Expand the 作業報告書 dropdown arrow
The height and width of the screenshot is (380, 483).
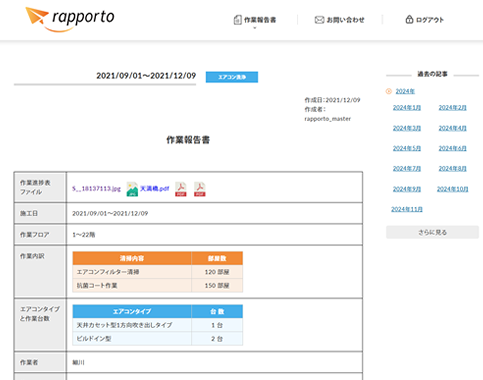255,28
